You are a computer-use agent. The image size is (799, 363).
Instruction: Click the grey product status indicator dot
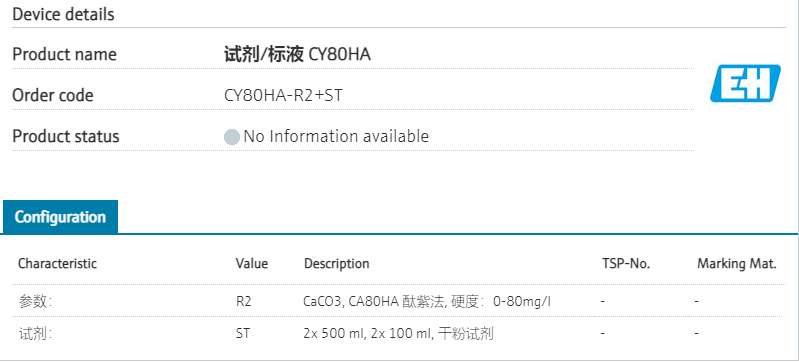pyautogui.click(x=232, y=137)
